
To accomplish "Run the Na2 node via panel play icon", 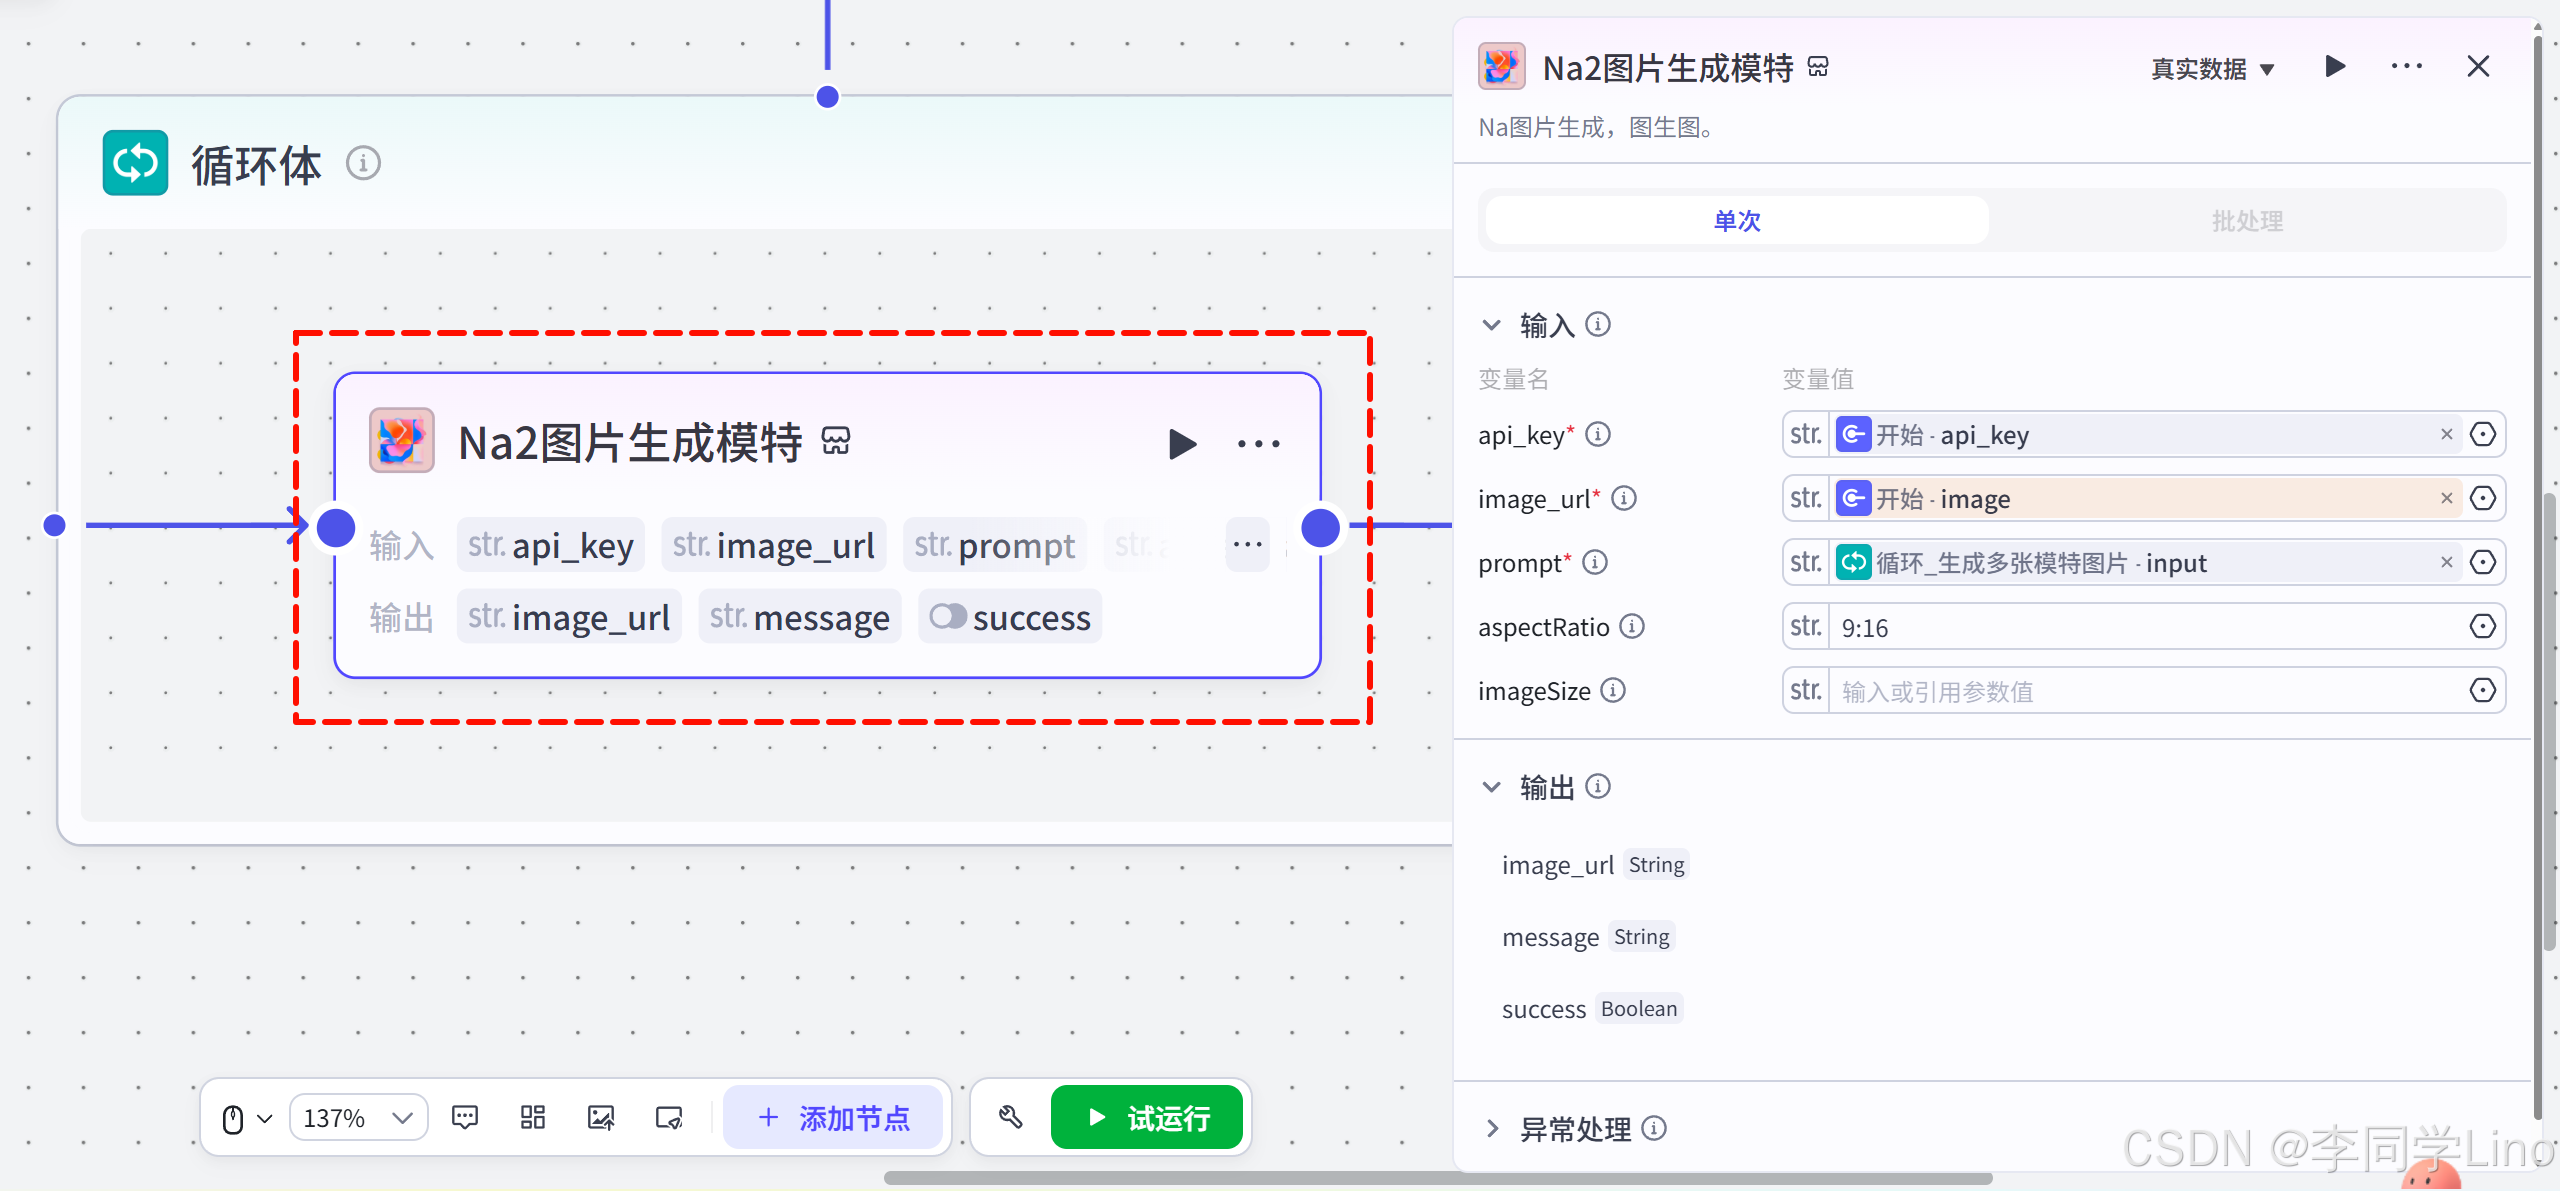I will coord(2335,67).
